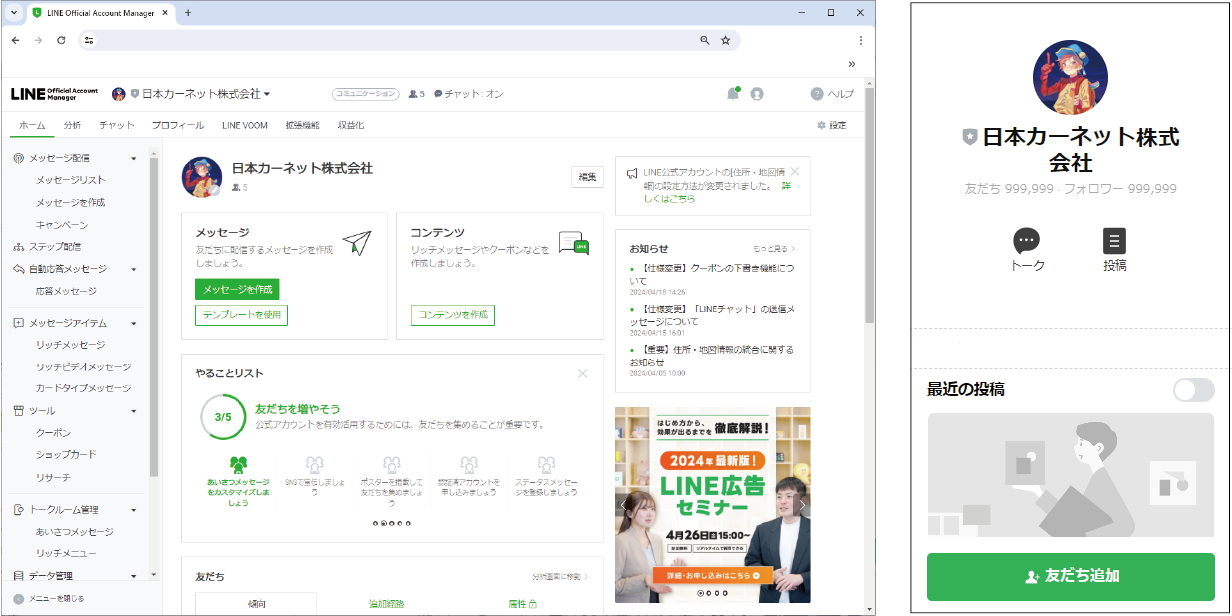Click the main page vertical scrollbar
Screen dimensions: 1232x616
coord(869,204)
